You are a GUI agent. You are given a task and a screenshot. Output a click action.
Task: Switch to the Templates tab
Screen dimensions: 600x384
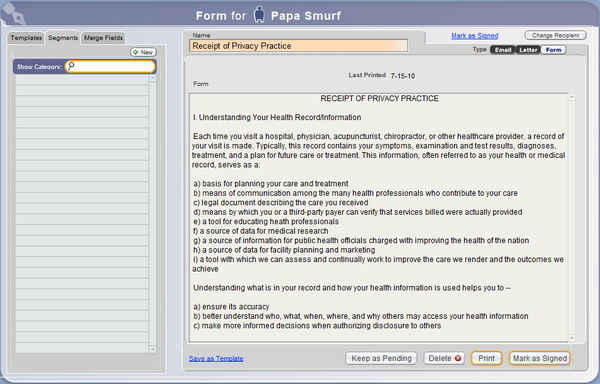coord(26,38)
